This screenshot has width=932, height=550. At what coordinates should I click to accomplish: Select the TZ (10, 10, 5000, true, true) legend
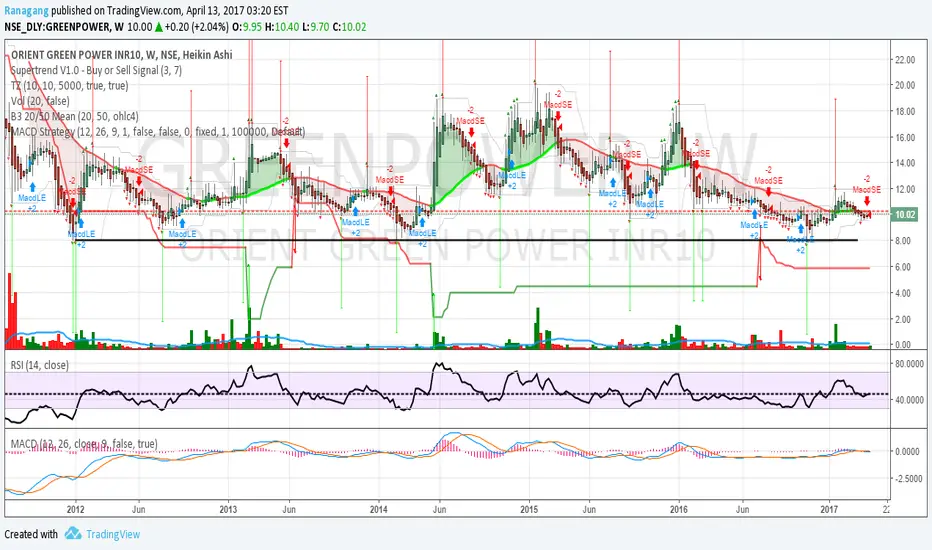click(70, 86)
